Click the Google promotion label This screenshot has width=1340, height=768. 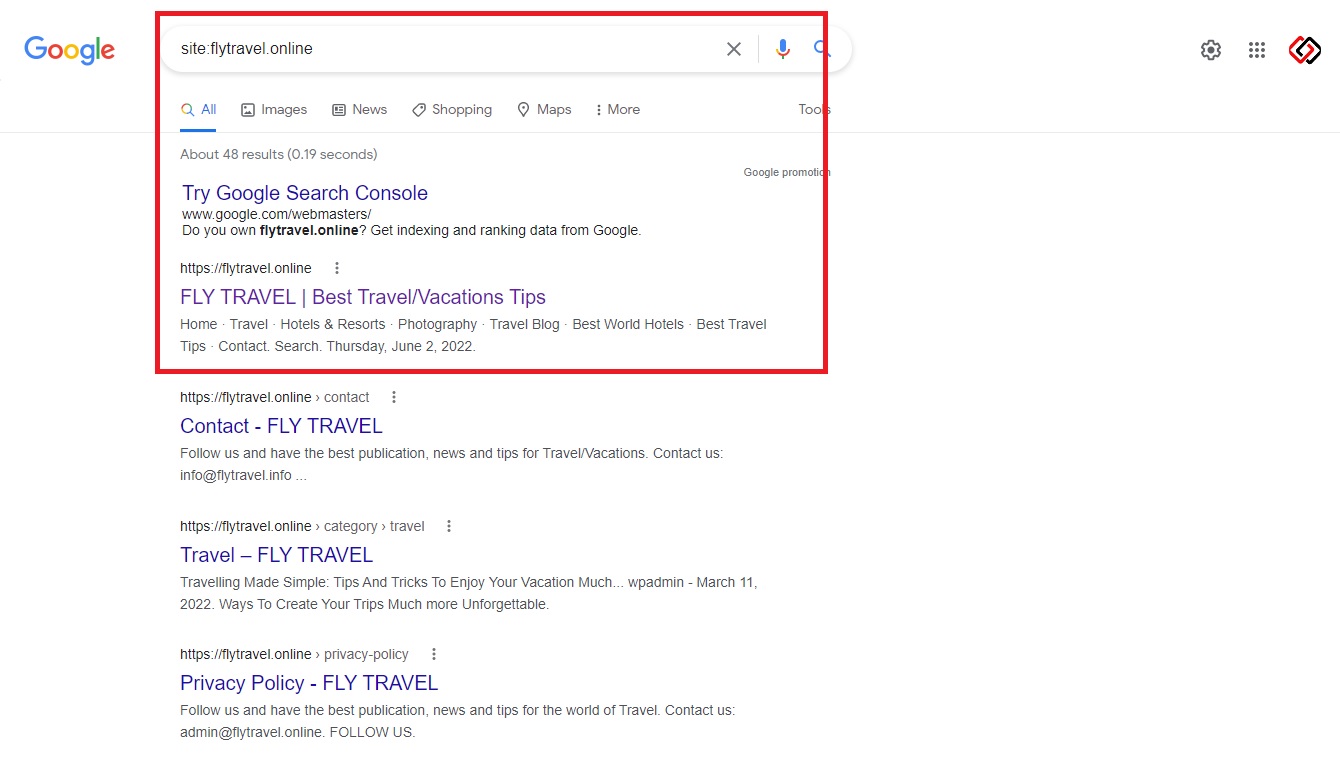pos(787,173)
